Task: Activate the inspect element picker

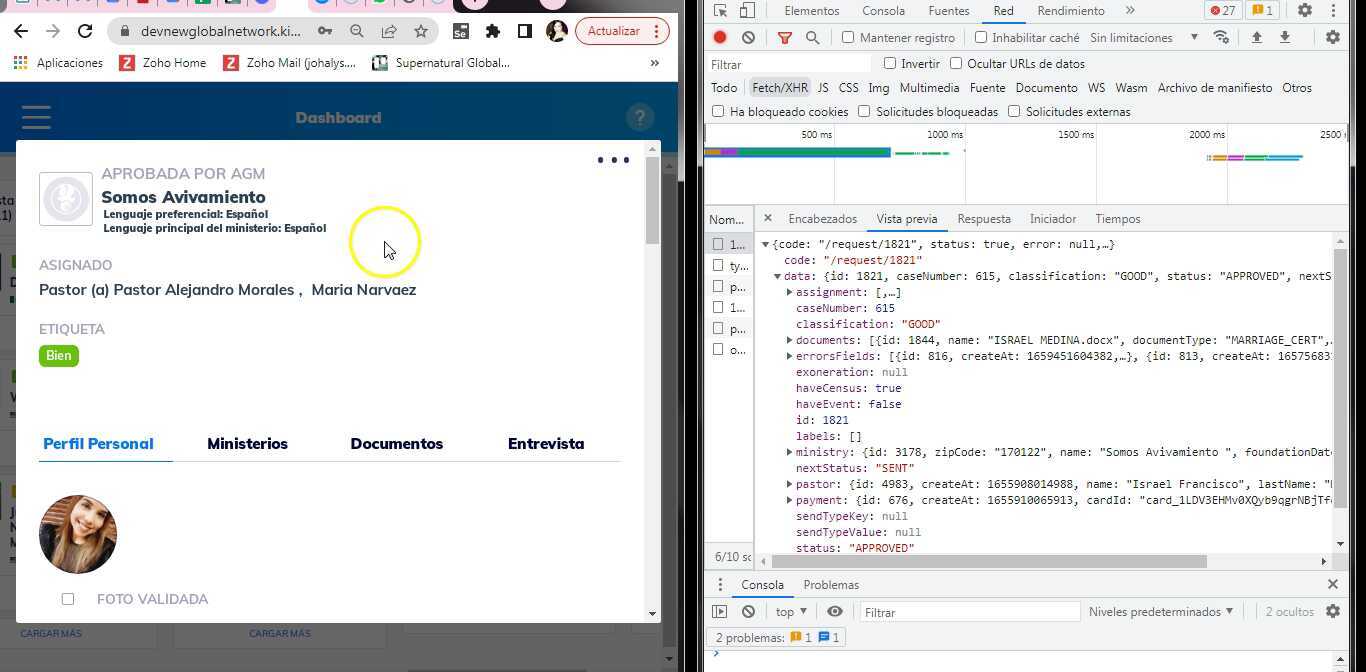Action: point(720,11)
